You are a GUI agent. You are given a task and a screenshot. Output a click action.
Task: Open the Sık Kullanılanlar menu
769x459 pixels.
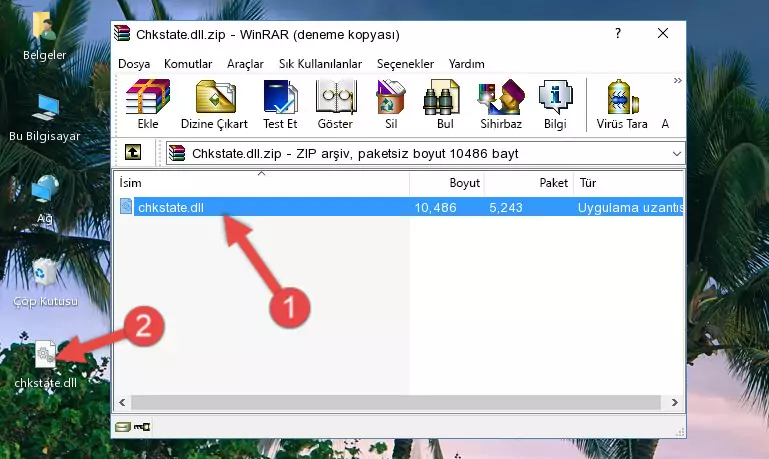[x=320, y=64]
